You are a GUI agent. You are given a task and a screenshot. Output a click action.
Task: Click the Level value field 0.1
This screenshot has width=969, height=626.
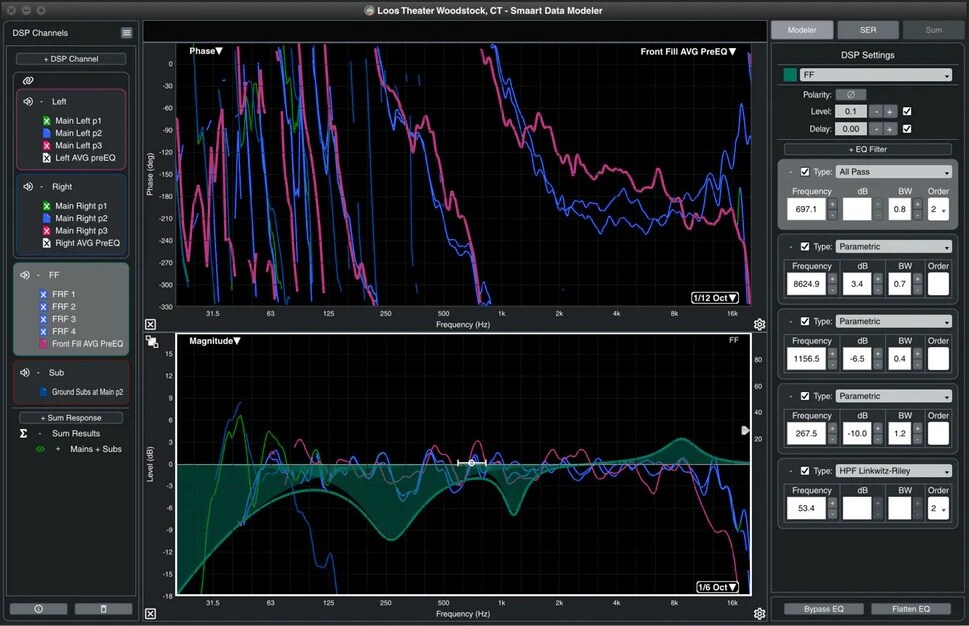tap(851, 111)
